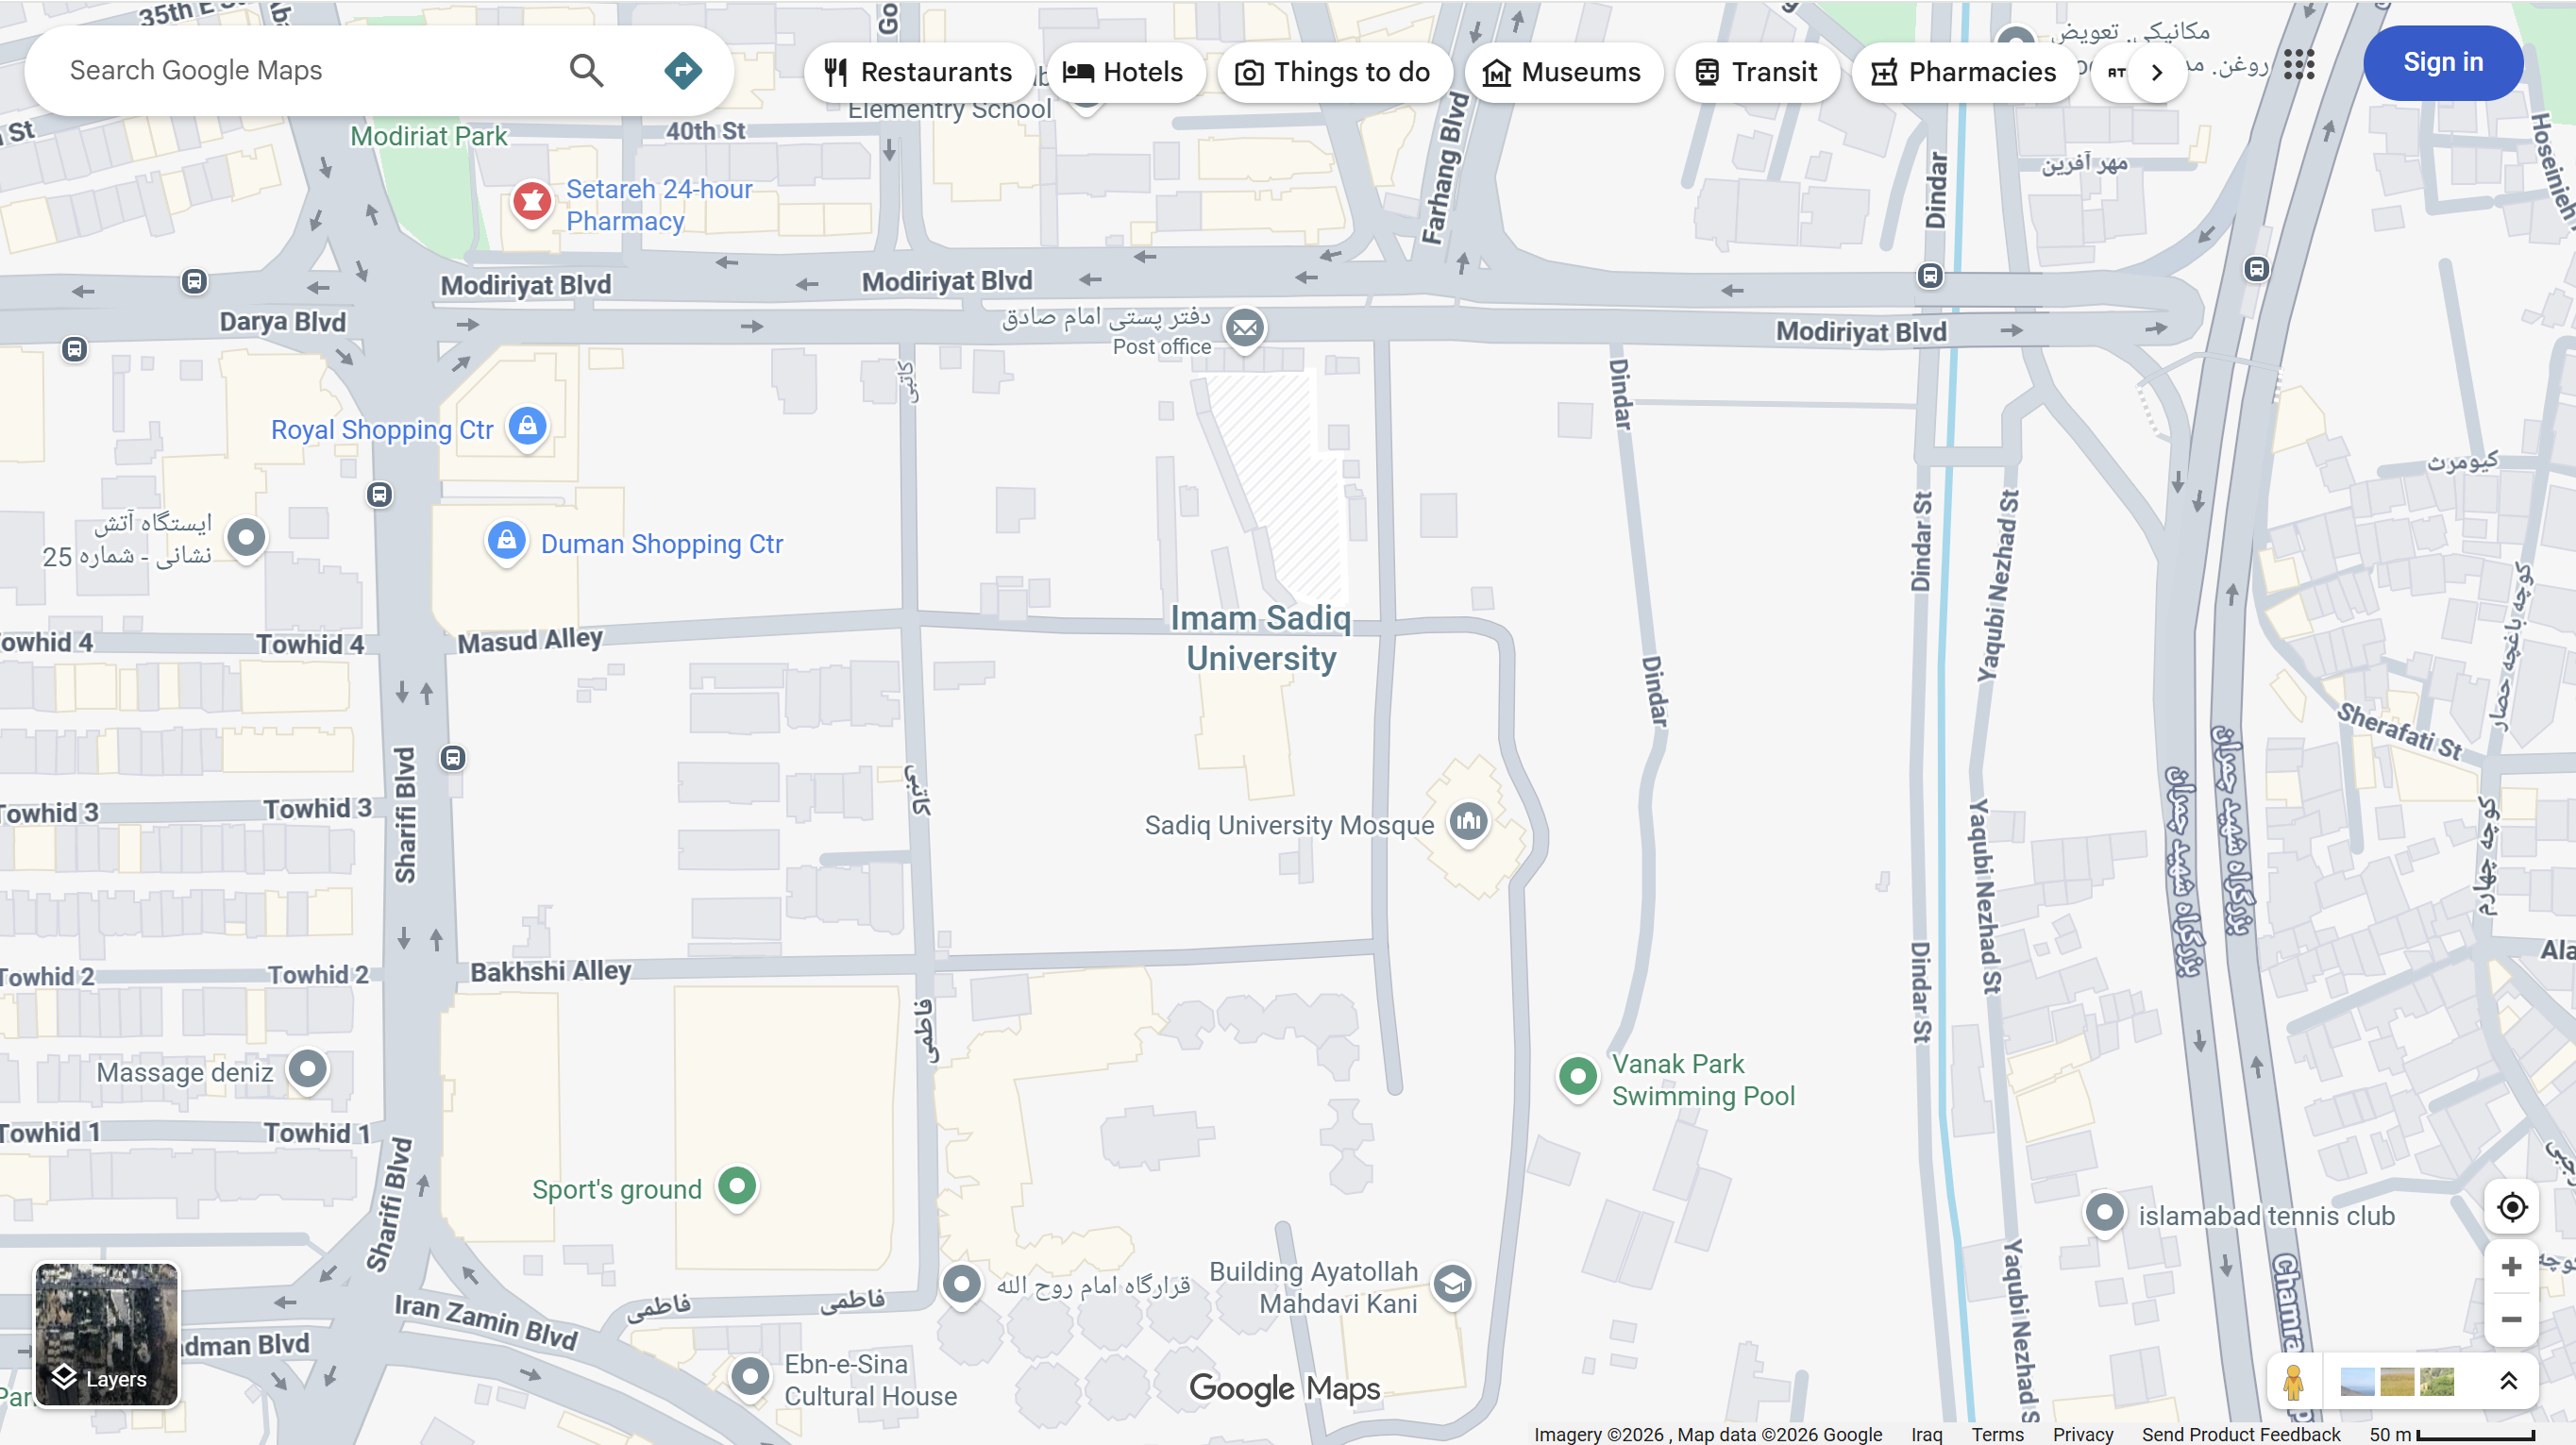
Task: Click the Royal Shopping Ctr label
Action: (x=382, y=430)
